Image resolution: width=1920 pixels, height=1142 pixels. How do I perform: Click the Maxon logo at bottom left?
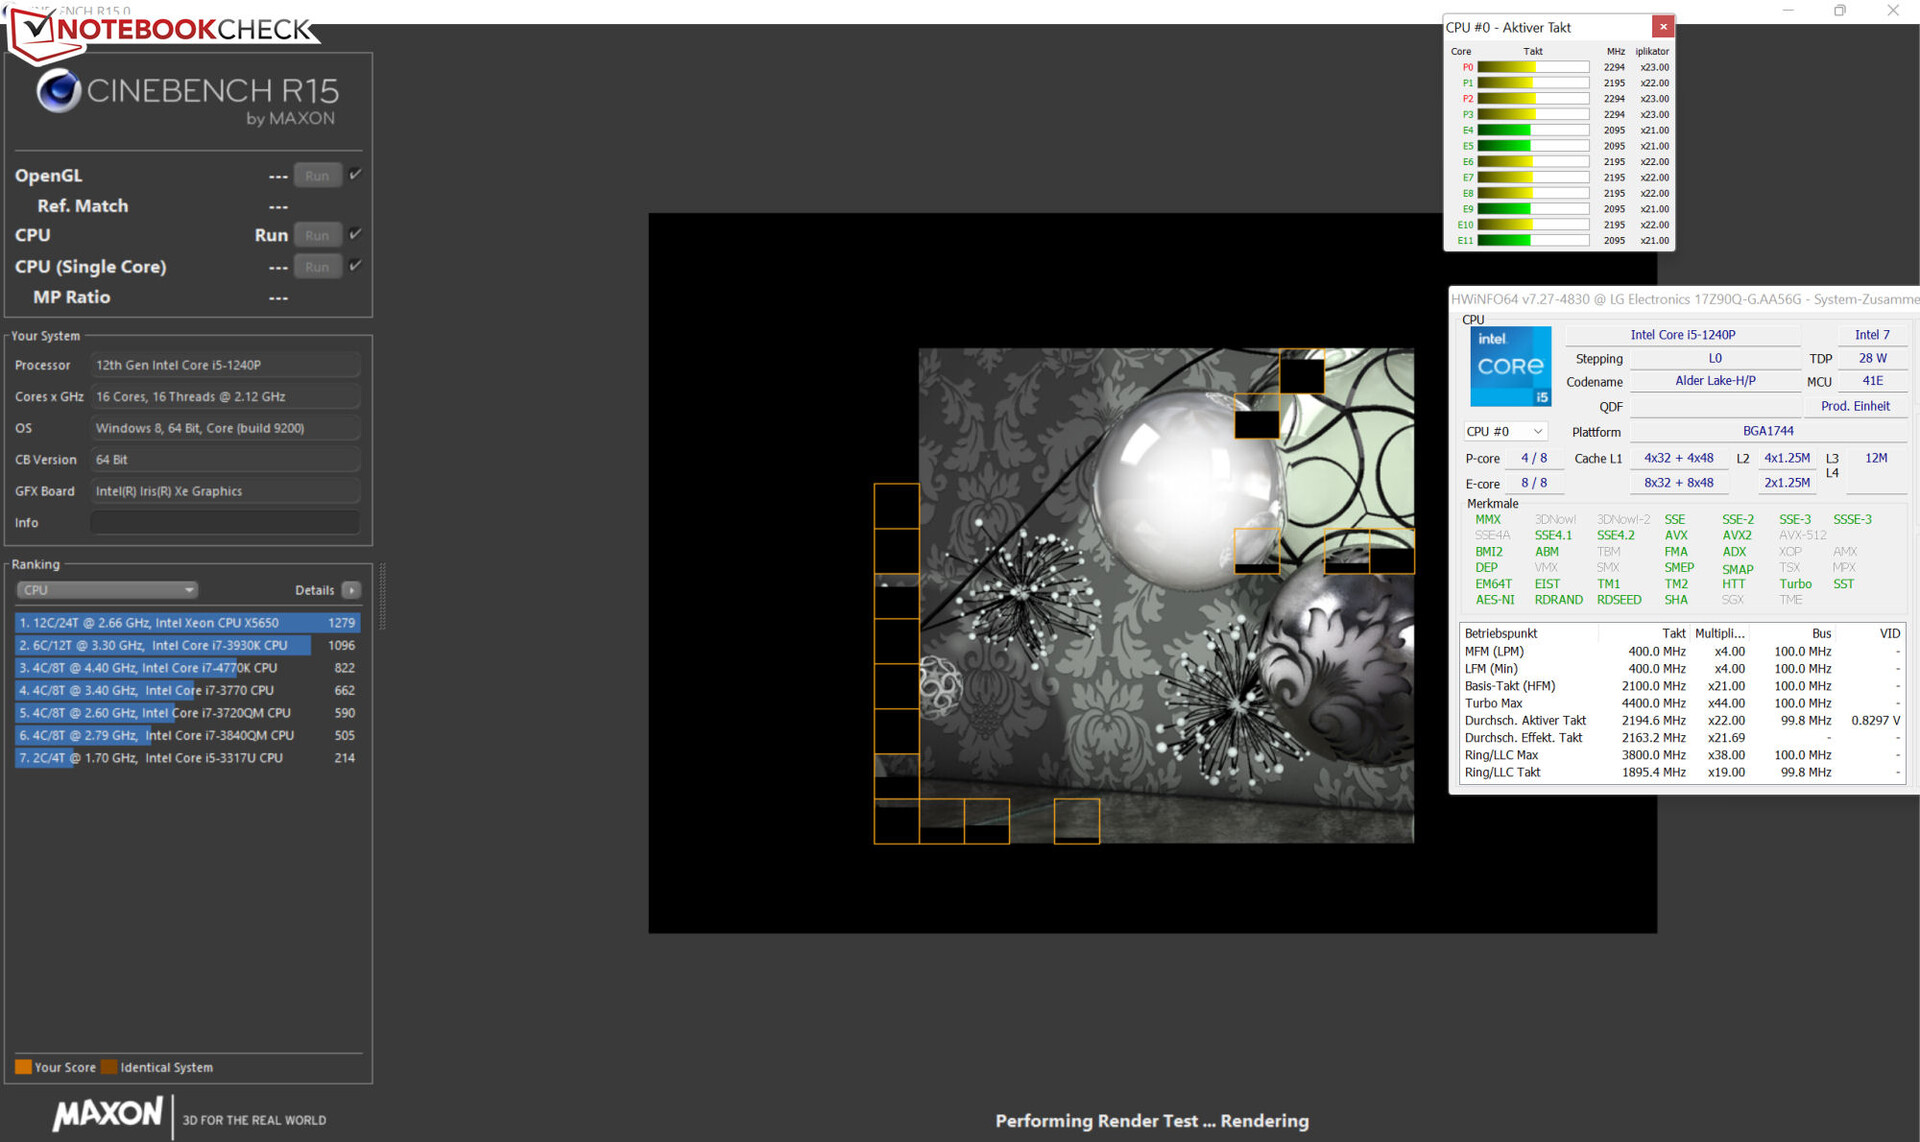coord(108,1114)
